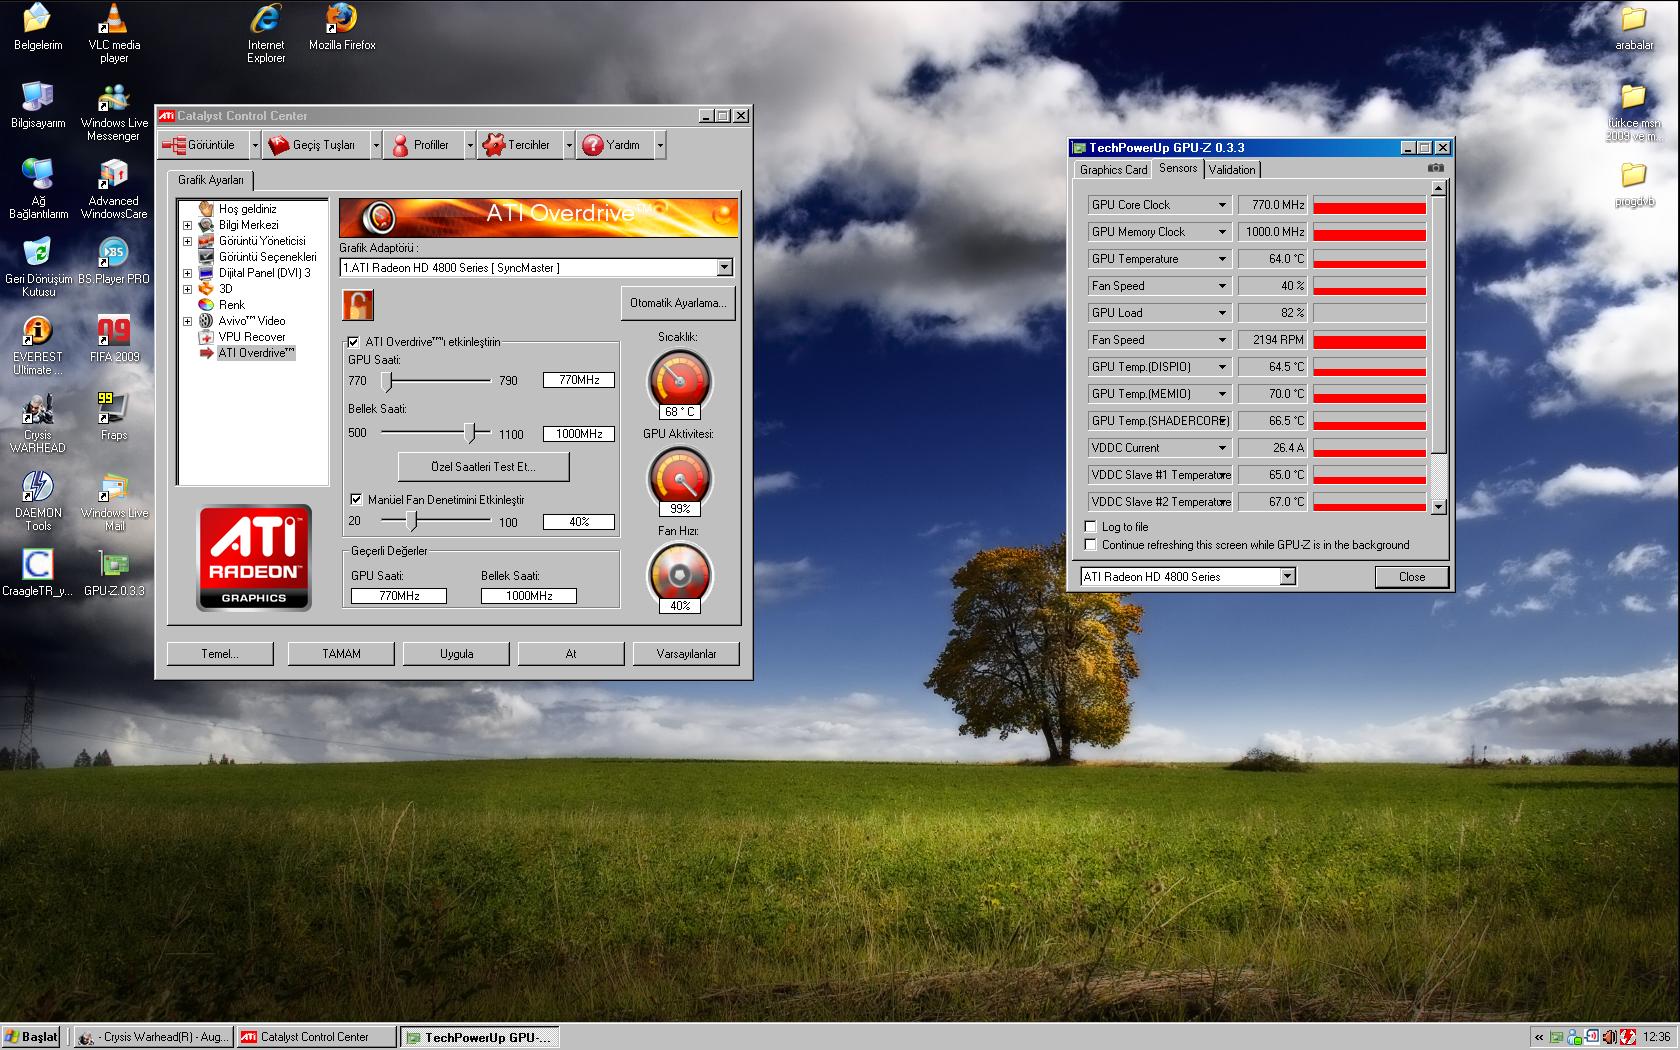Open Geri Dönüşüm Kutusu recycle bin

(38, 267)
